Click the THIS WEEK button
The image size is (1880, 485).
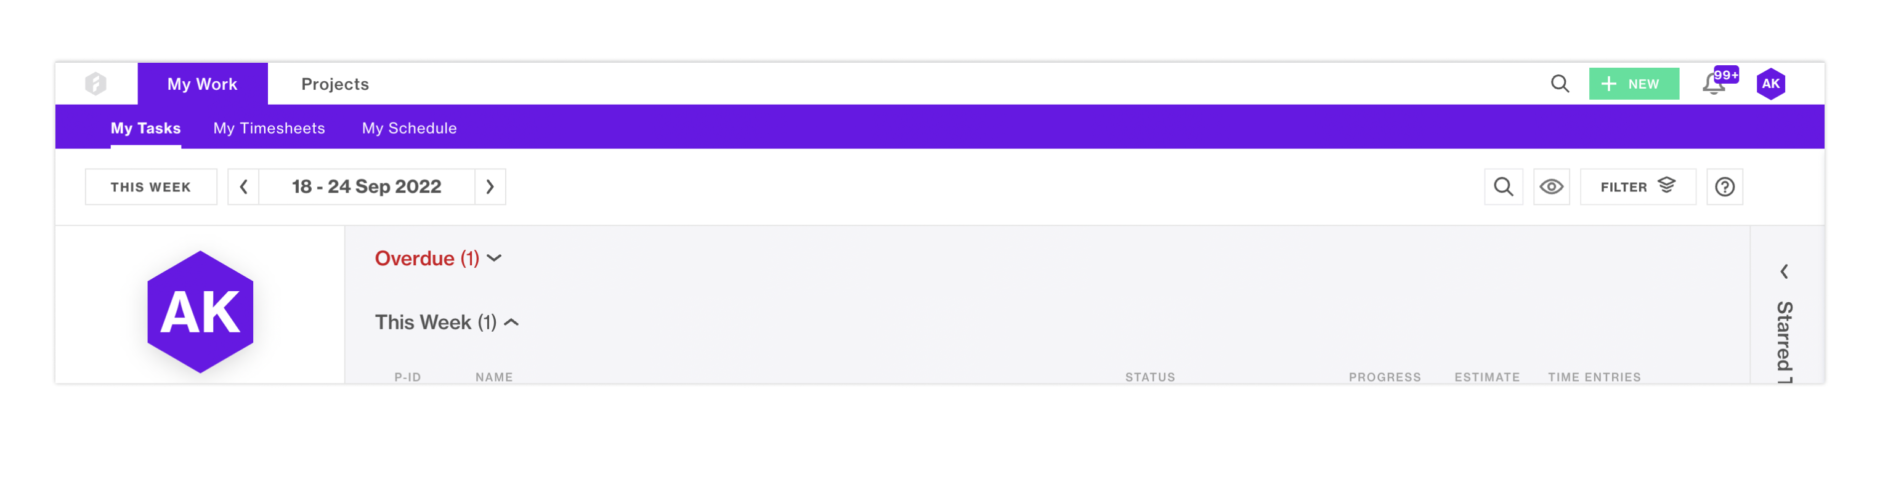(x=151, y=187)
